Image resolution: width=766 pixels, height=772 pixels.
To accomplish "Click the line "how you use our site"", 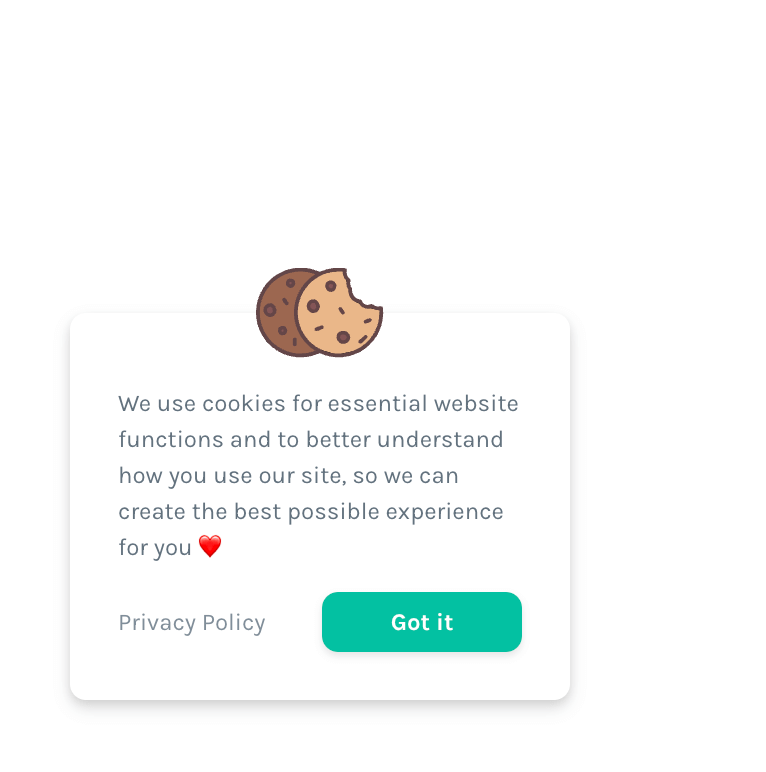I will [x=288, y=476].
